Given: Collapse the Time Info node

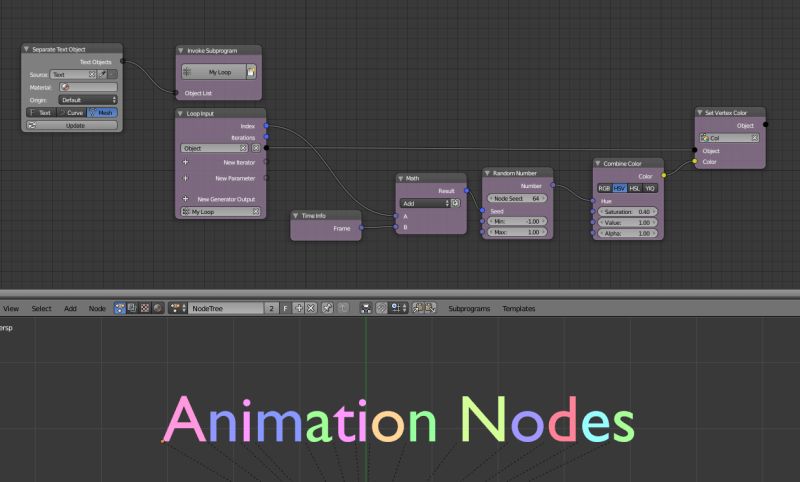Looking at the screenshot, I should [295, 216].
